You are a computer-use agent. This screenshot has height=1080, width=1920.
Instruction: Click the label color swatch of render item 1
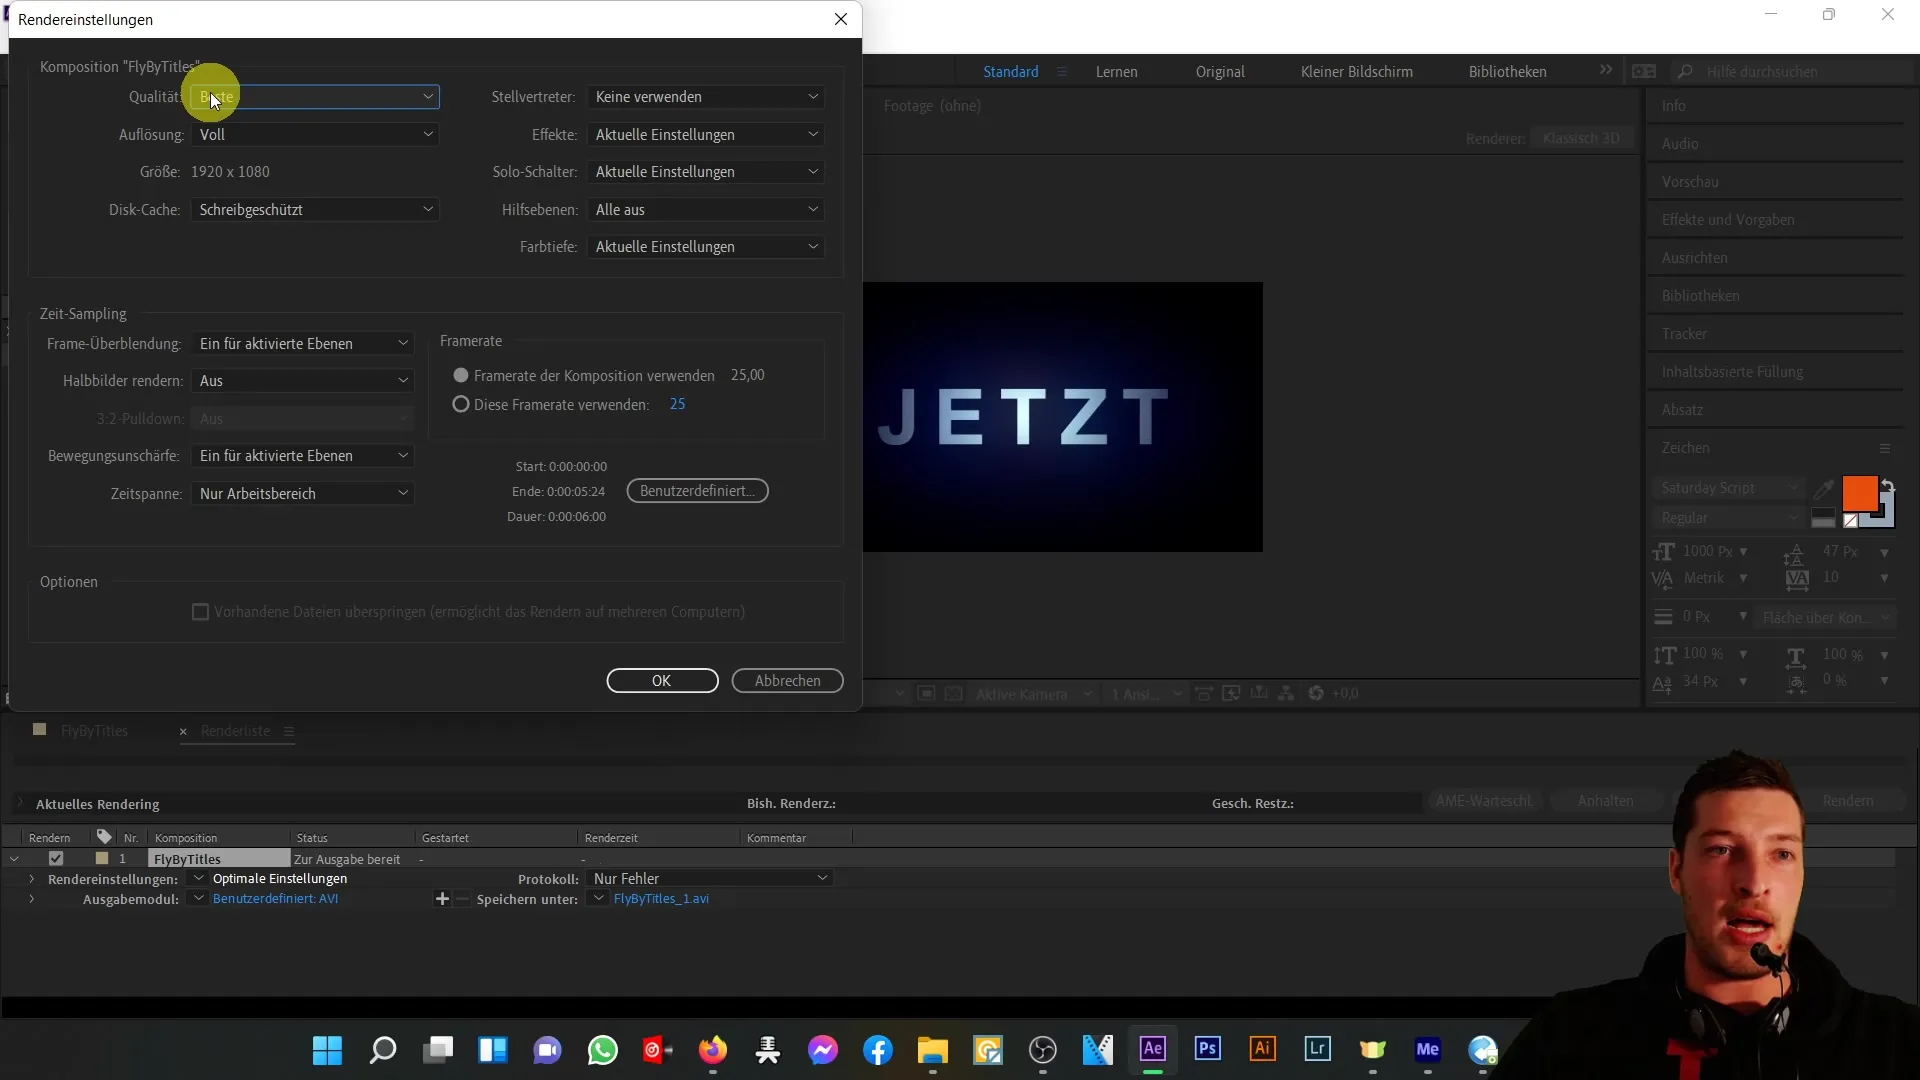pos(102,858)
